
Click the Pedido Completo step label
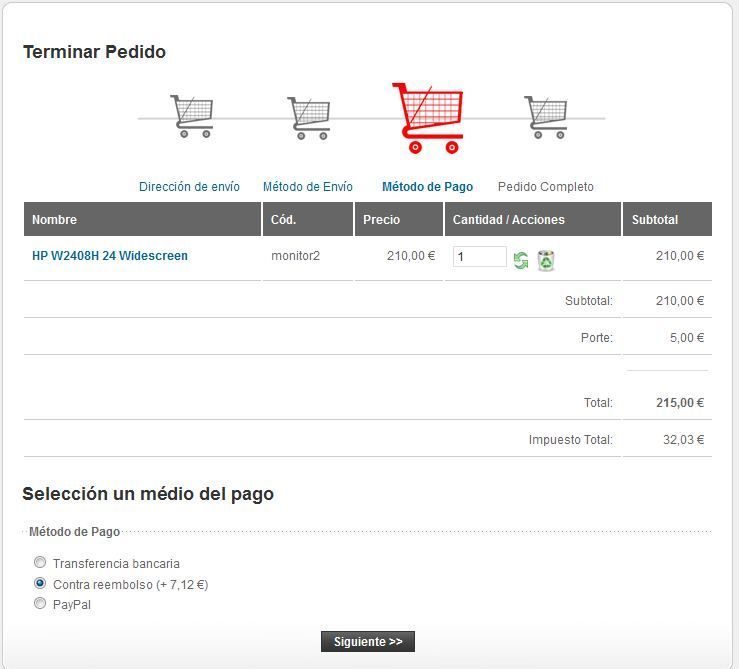546,187
